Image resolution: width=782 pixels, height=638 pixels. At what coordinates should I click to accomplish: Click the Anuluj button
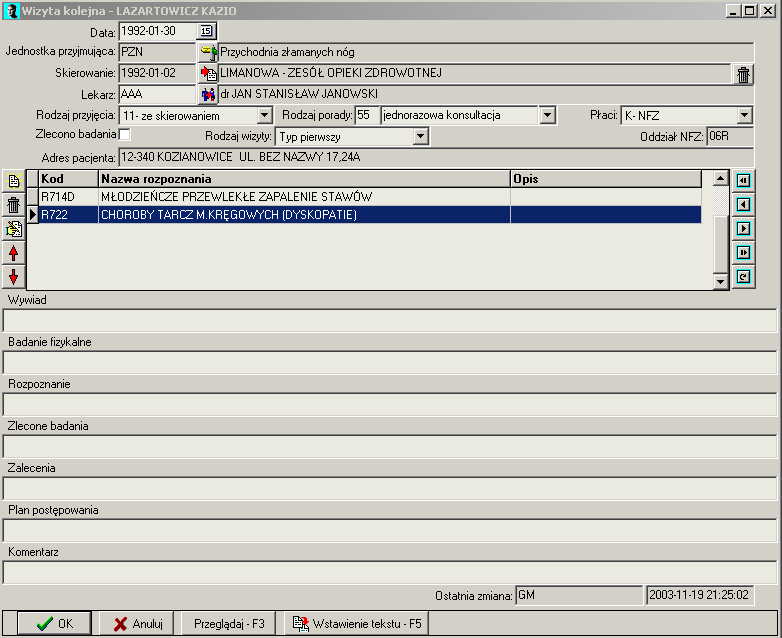click(x=137, y=624)
